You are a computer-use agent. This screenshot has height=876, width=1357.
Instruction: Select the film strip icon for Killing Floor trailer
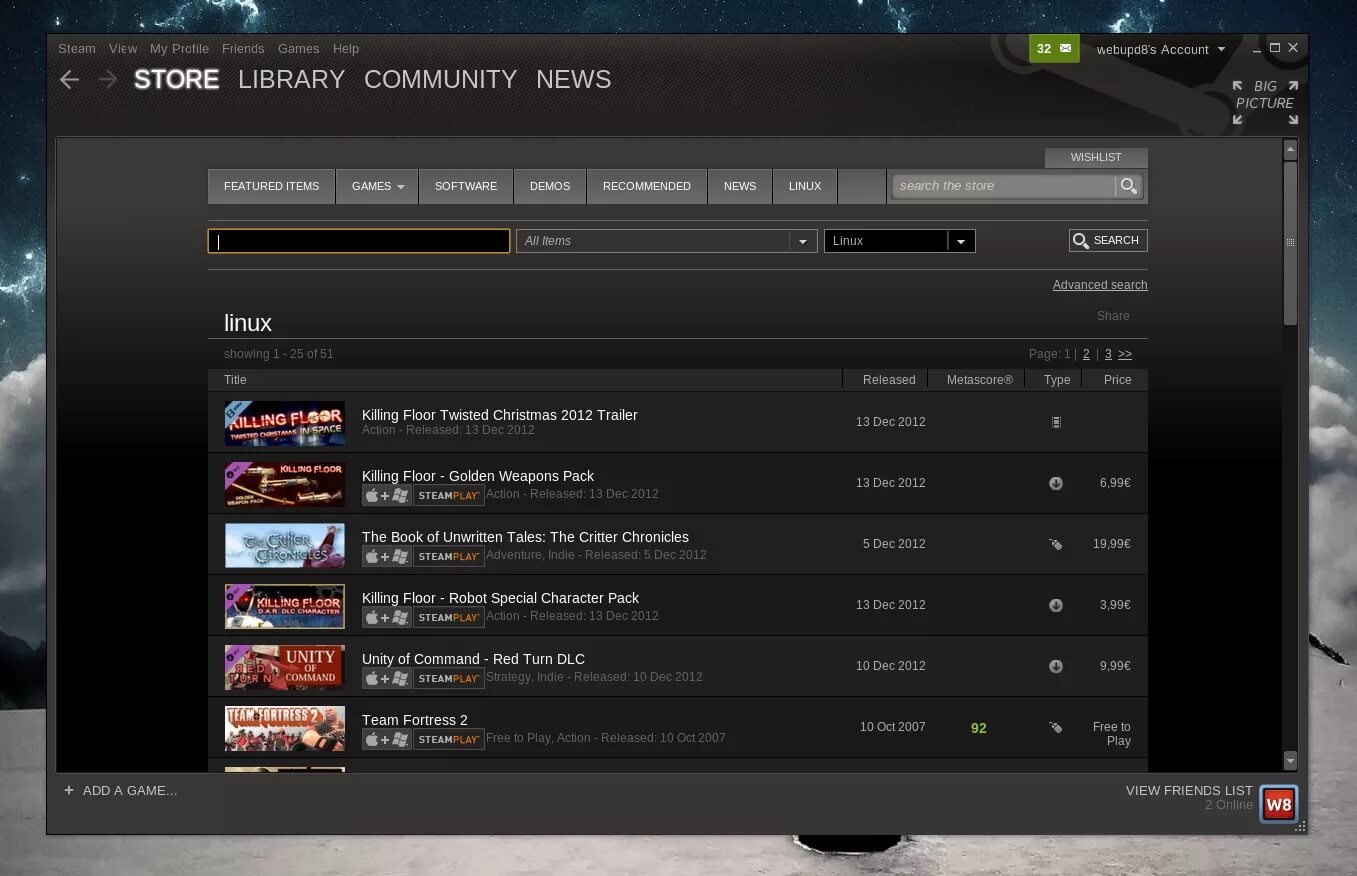coord(1056,422)
